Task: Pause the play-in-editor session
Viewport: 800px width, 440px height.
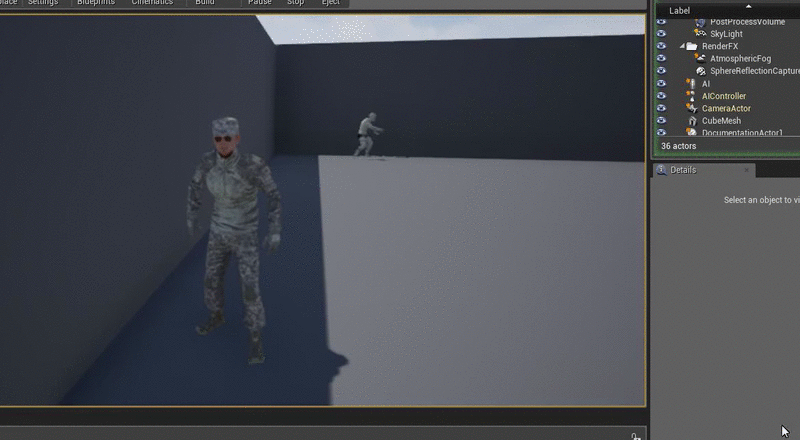Action: point(260,3)
